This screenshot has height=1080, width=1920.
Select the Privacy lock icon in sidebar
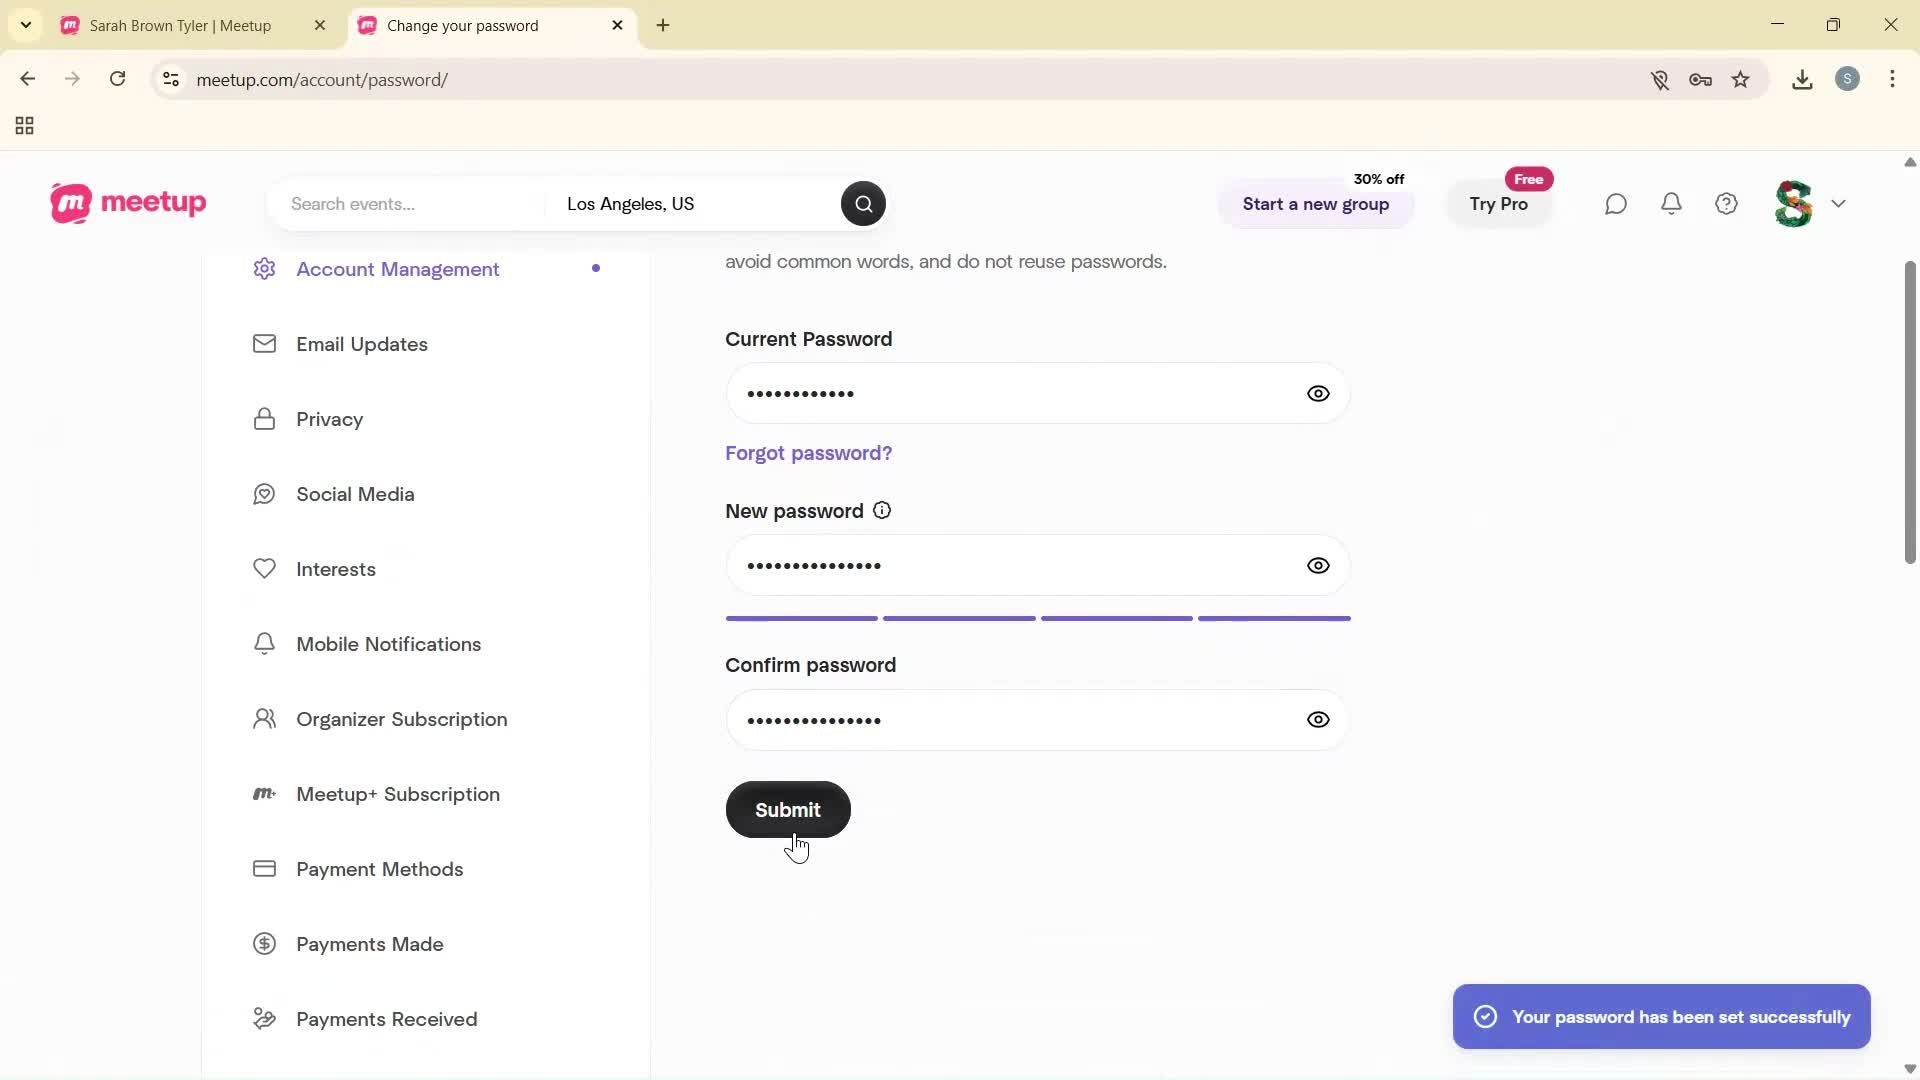pyautogui.click(x=264, y=419)
